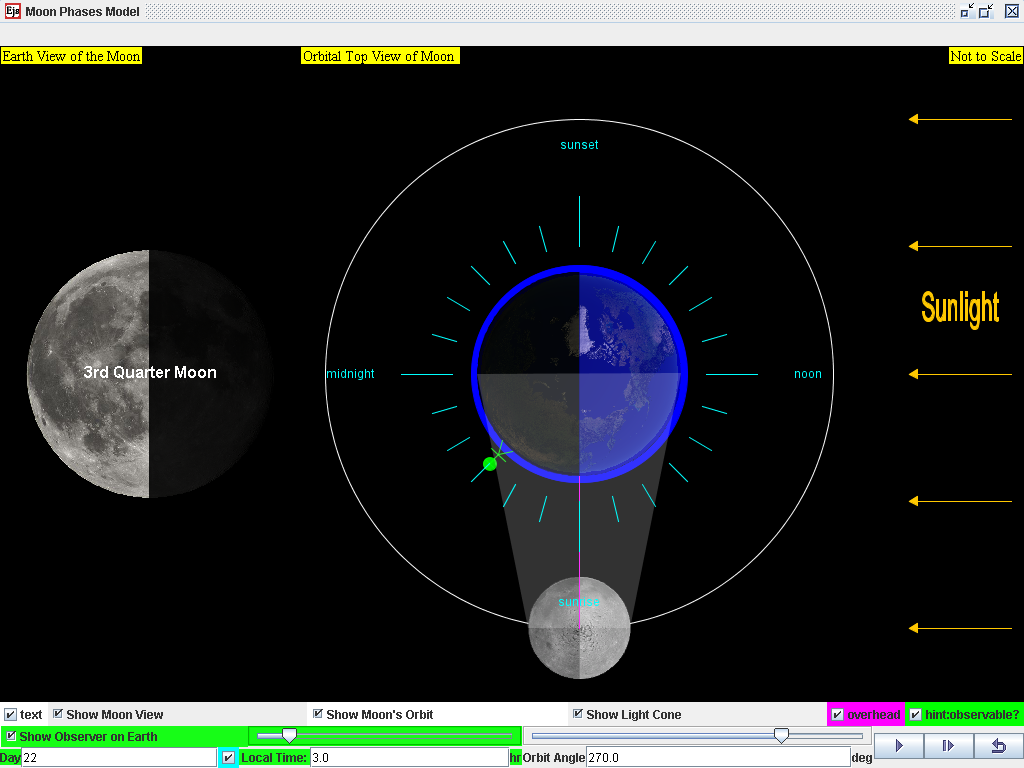Disable Show Moon's Orbit
Screen dimensions: 1024x768
click(319, 714)
